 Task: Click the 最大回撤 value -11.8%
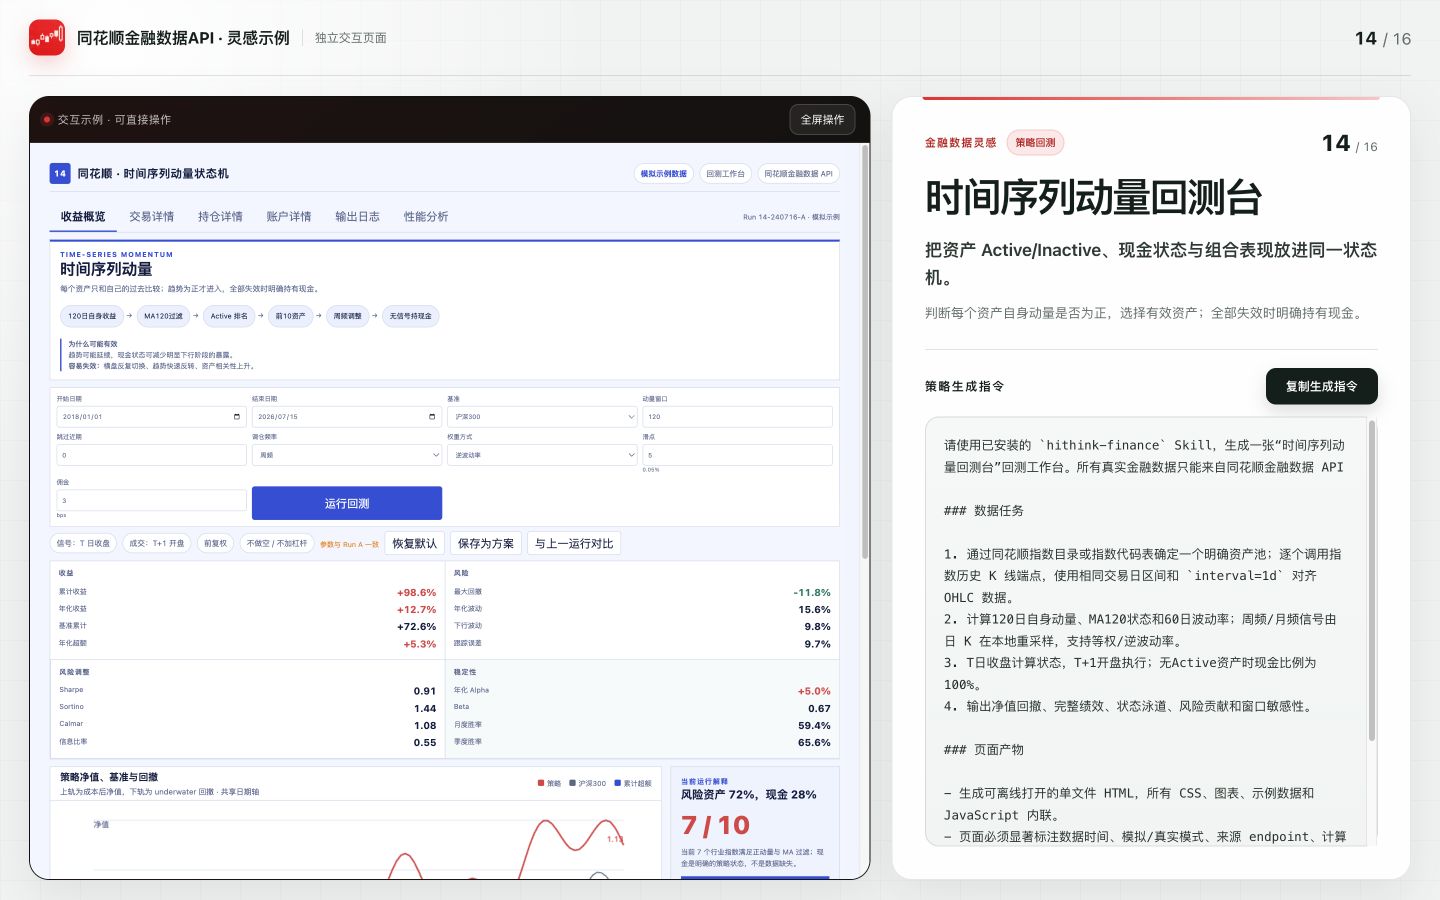[812, 592]
